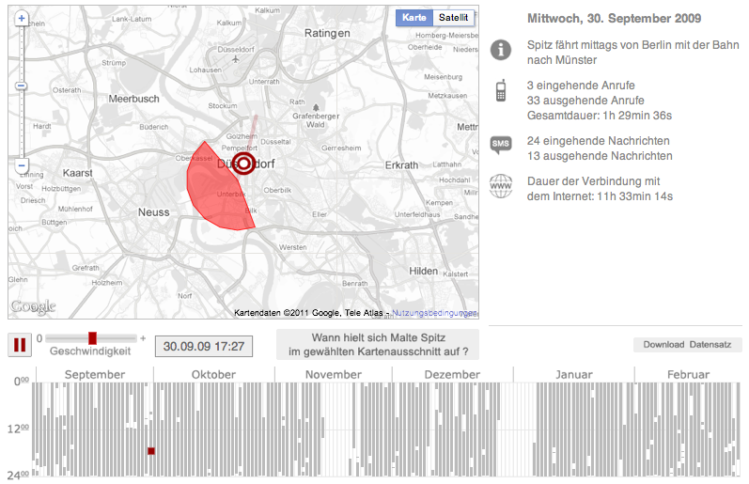Open the Nutzungsbedingungen link
This screenshot has height=484, width=749.
[x=434, y=312]
